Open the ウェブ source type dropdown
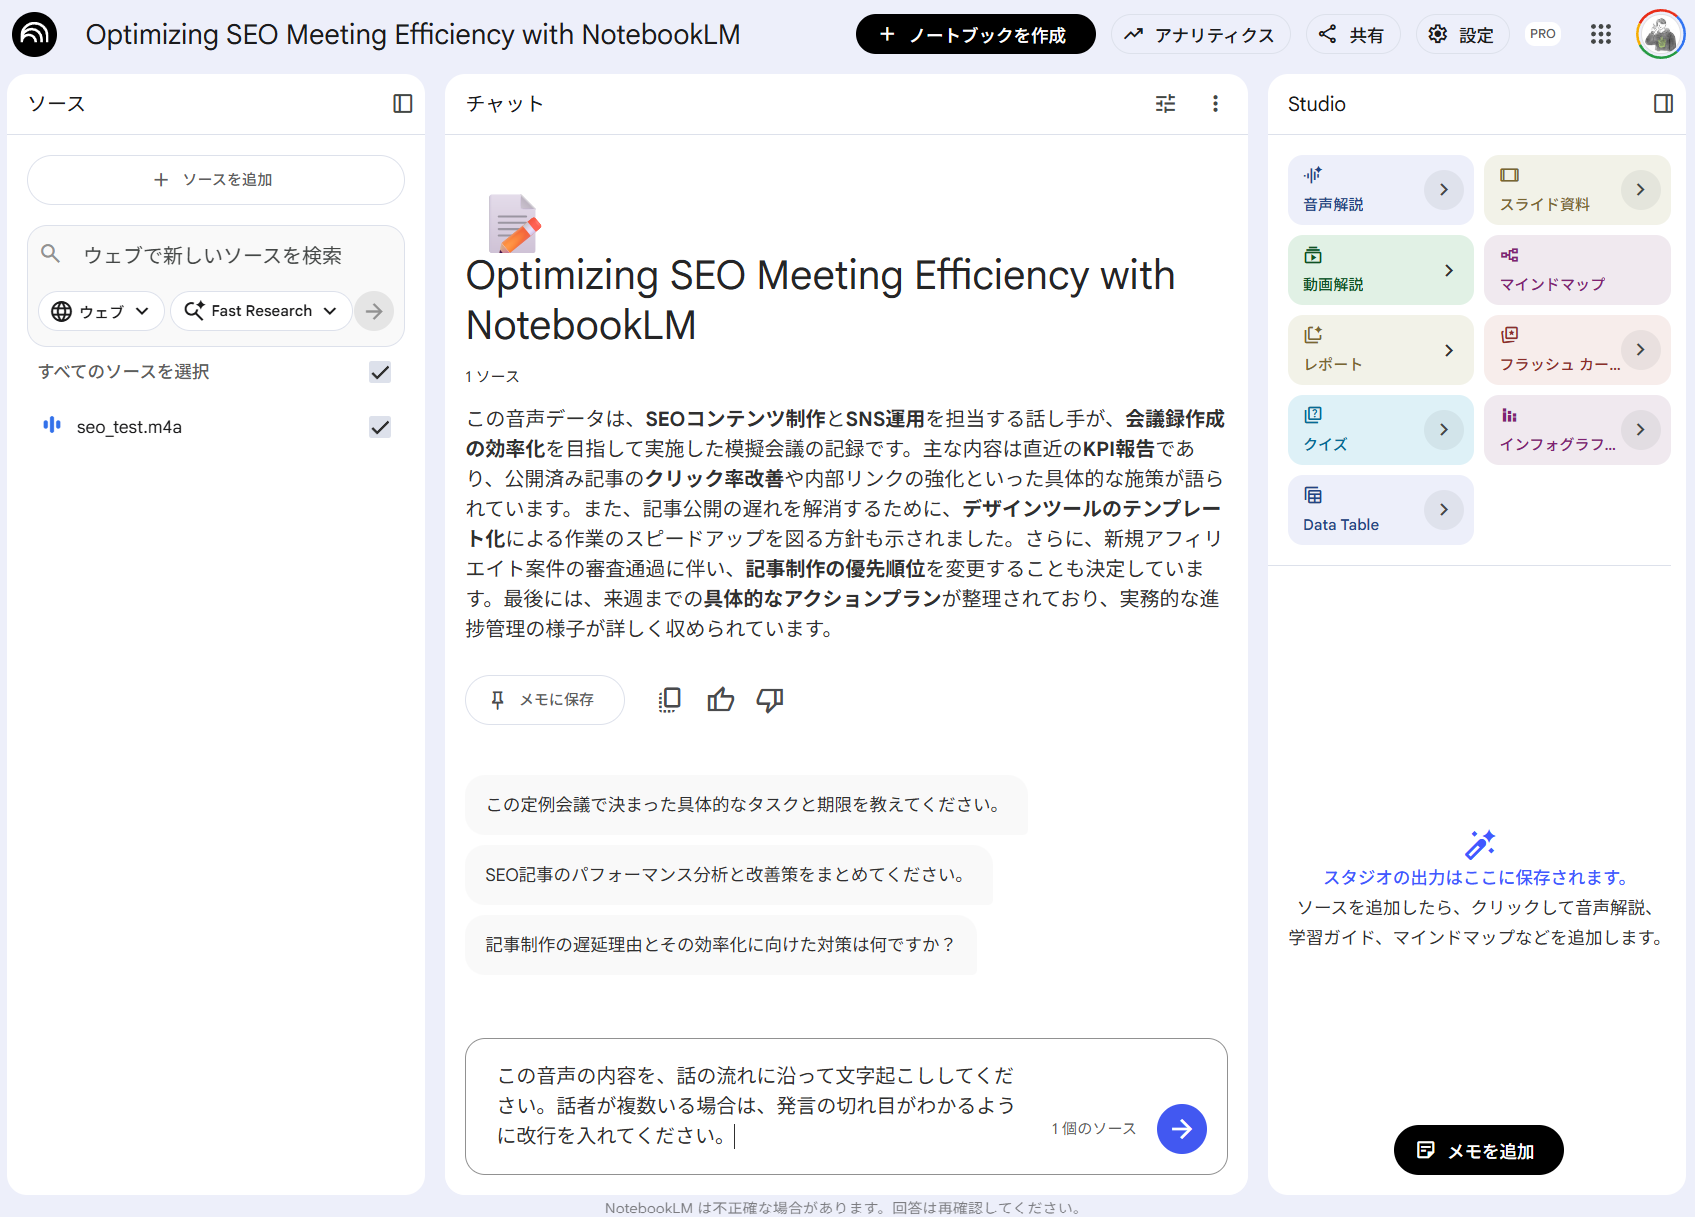Image resolution: width=1695 pixels, height=1217 pixels. click(x=100, y=311)
